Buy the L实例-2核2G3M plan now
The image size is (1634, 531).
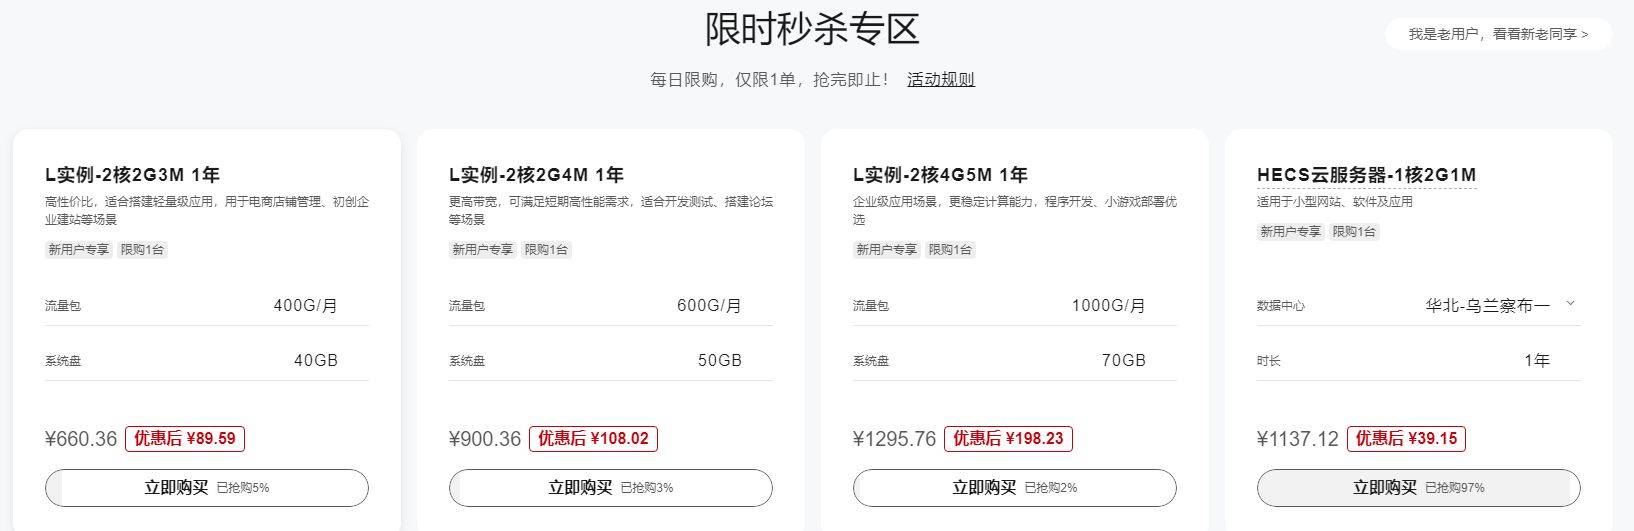207,488
